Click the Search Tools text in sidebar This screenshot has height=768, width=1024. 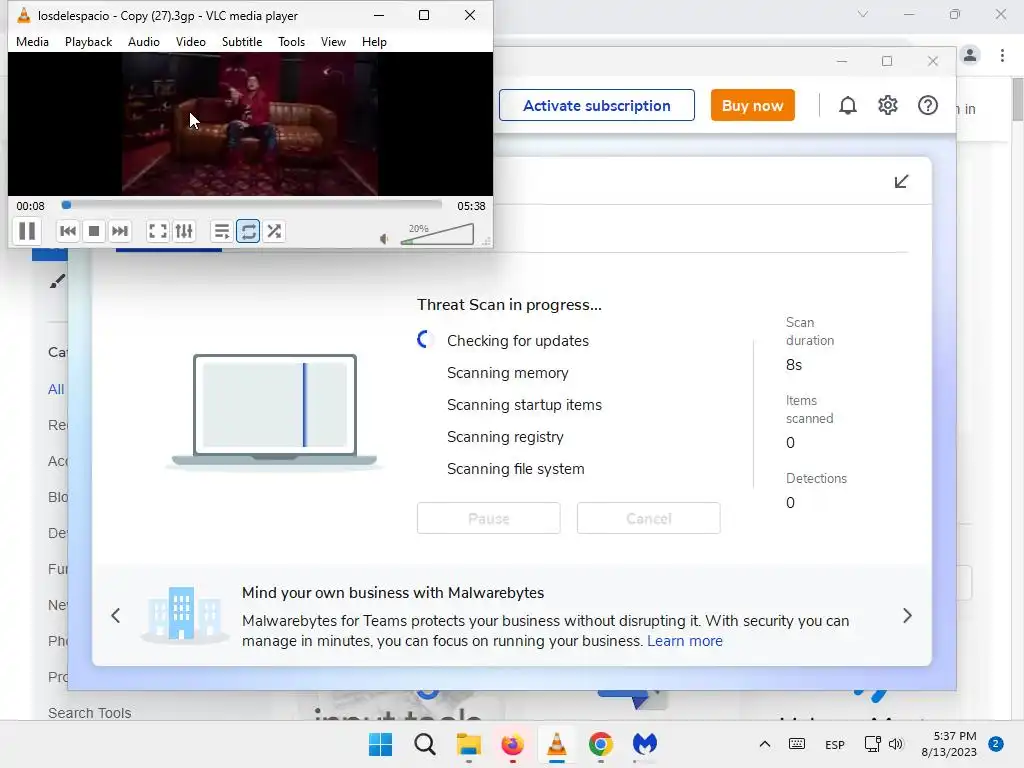coord(89,713)
